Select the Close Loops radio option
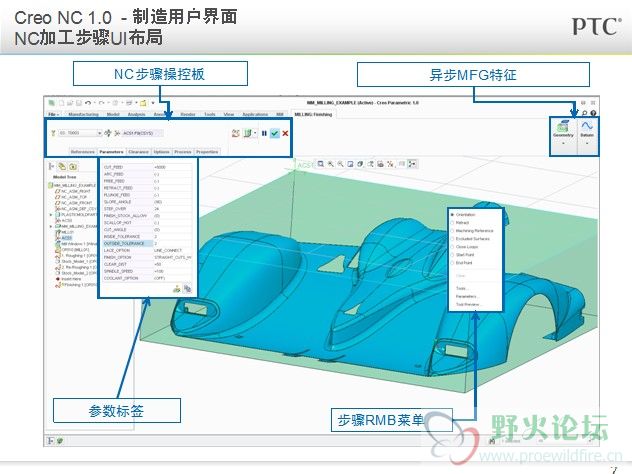This screenshot has width=632, height=474. point(465,247)
